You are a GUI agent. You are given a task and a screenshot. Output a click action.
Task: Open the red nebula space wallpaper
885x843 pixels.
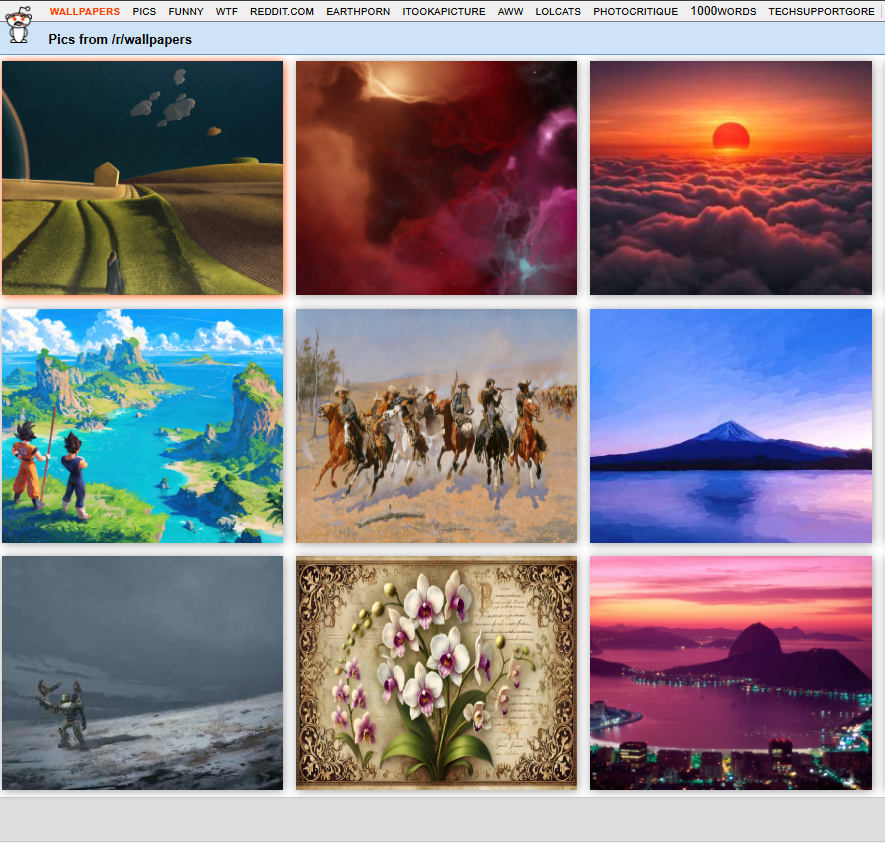[436, 178]
